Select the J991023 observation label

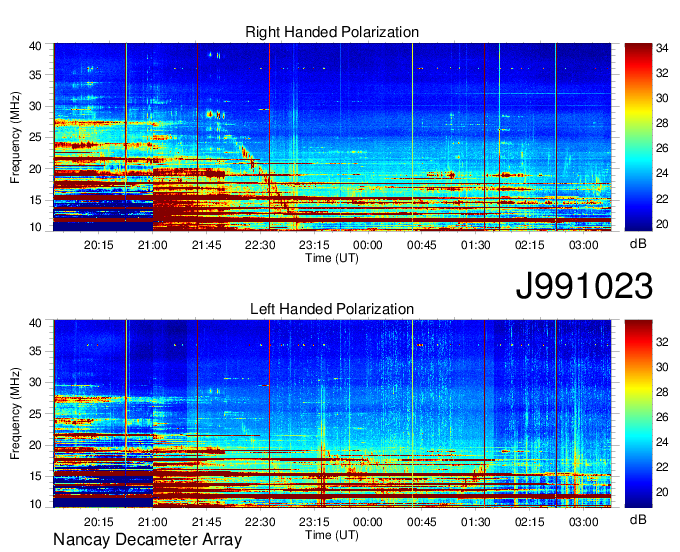[584, 286]
